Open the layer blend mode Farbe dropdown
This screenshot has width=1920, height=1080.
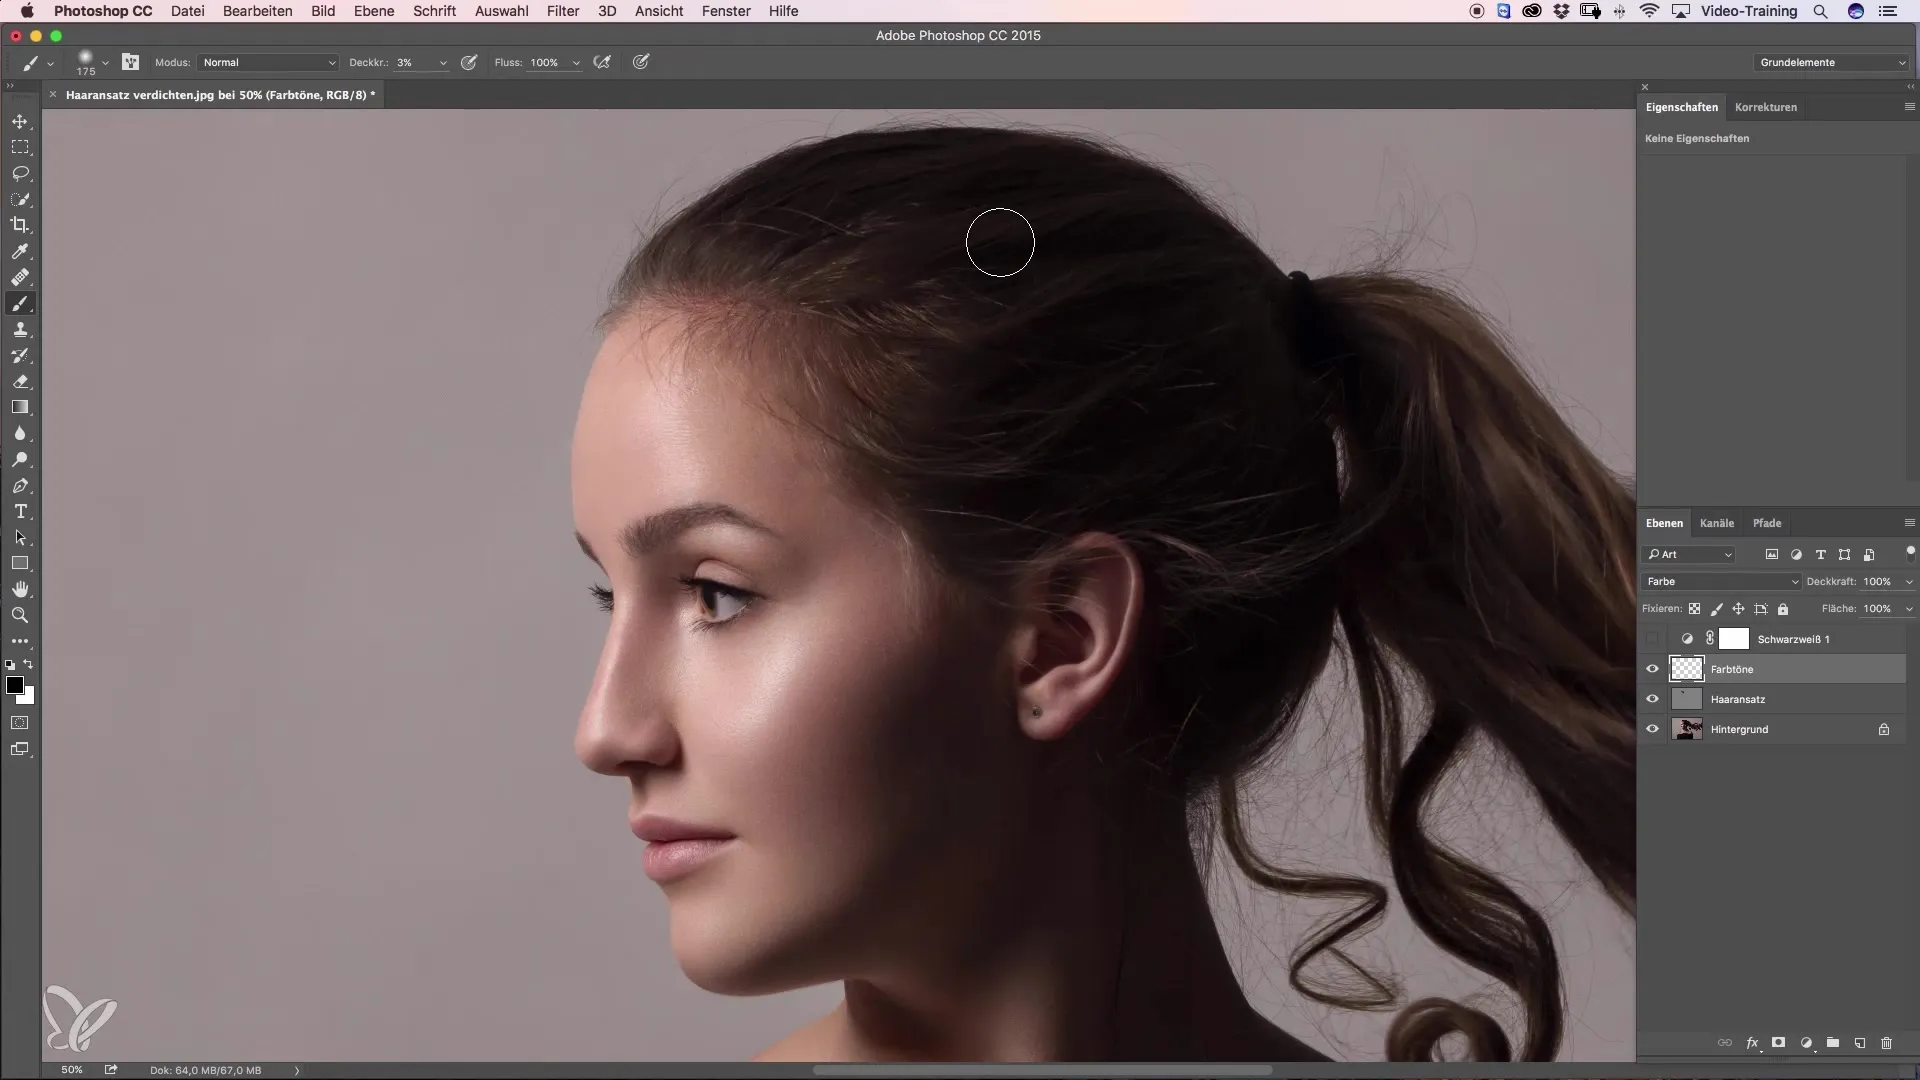pos(1720,581)
